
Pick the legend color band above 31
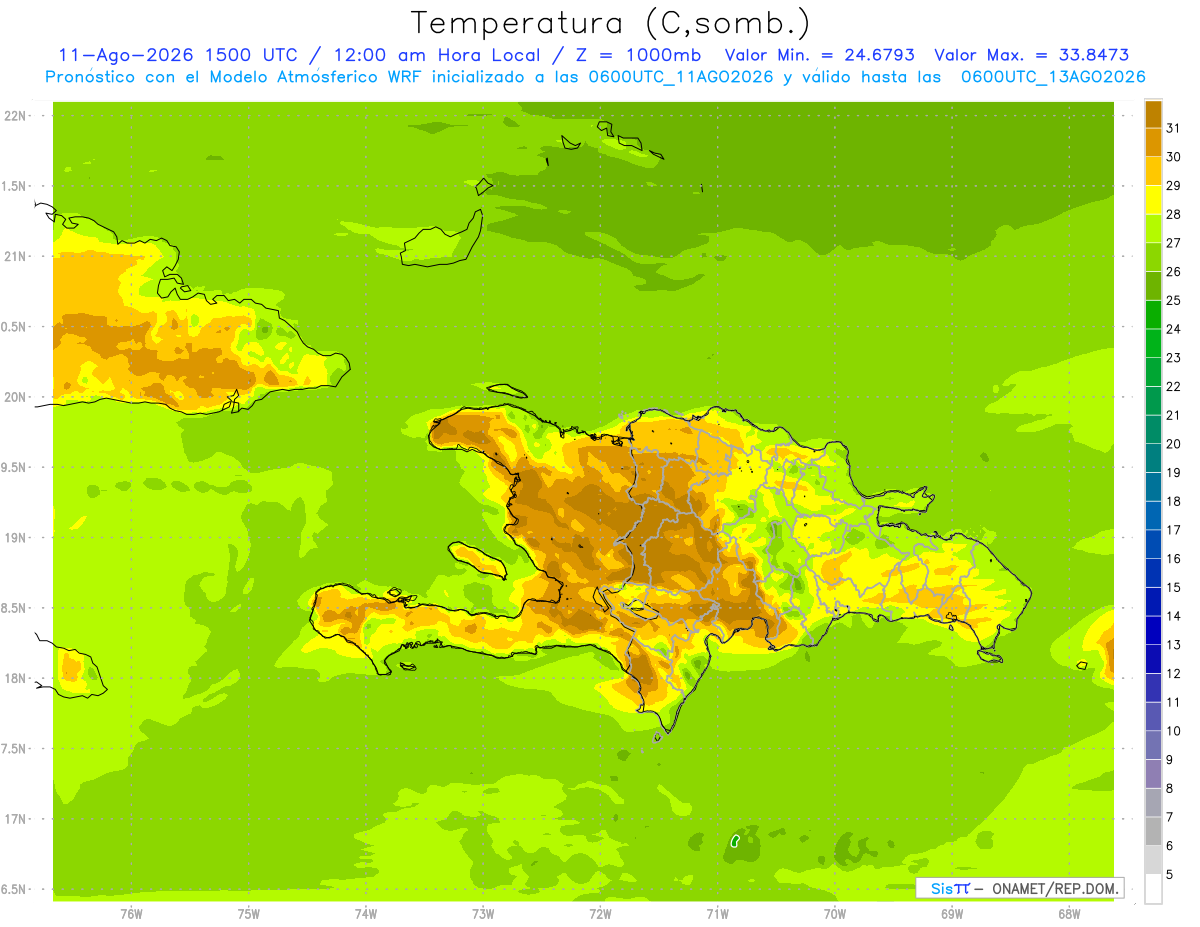[x=1153, y=114]
